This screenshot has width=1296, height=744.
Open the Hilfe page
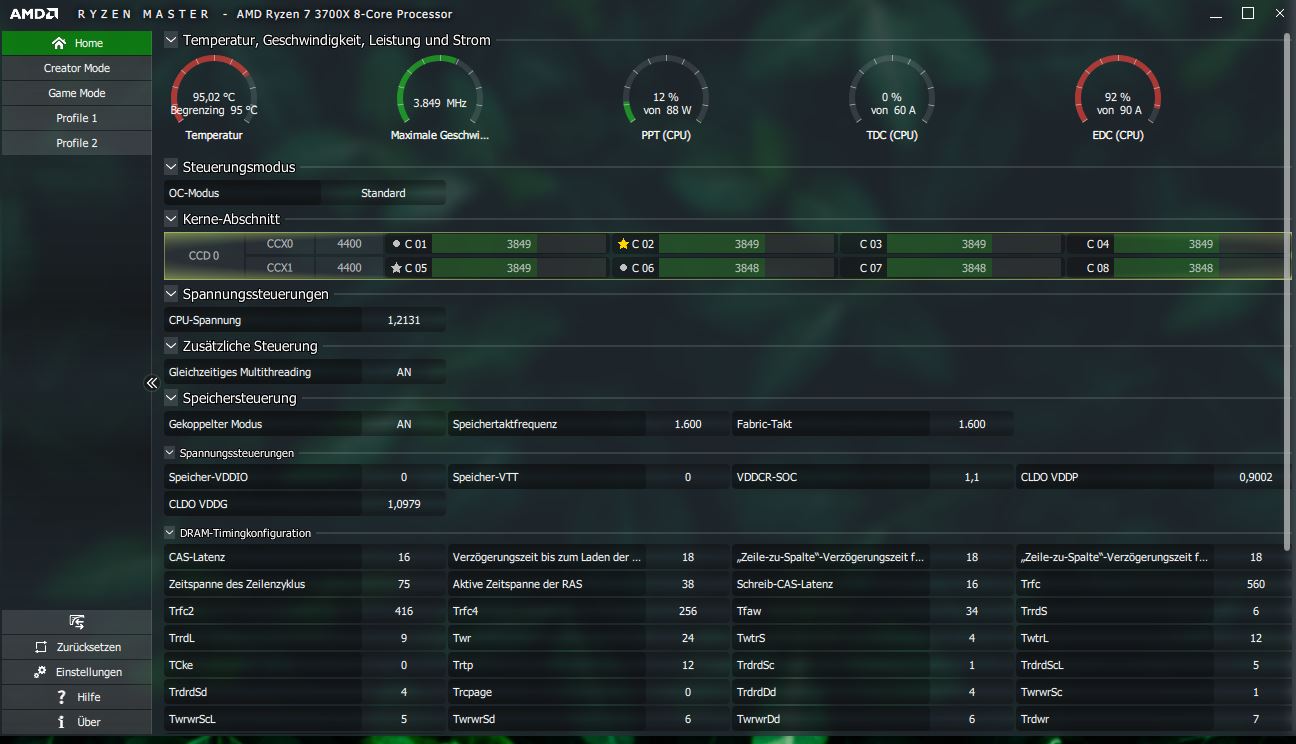76,697
